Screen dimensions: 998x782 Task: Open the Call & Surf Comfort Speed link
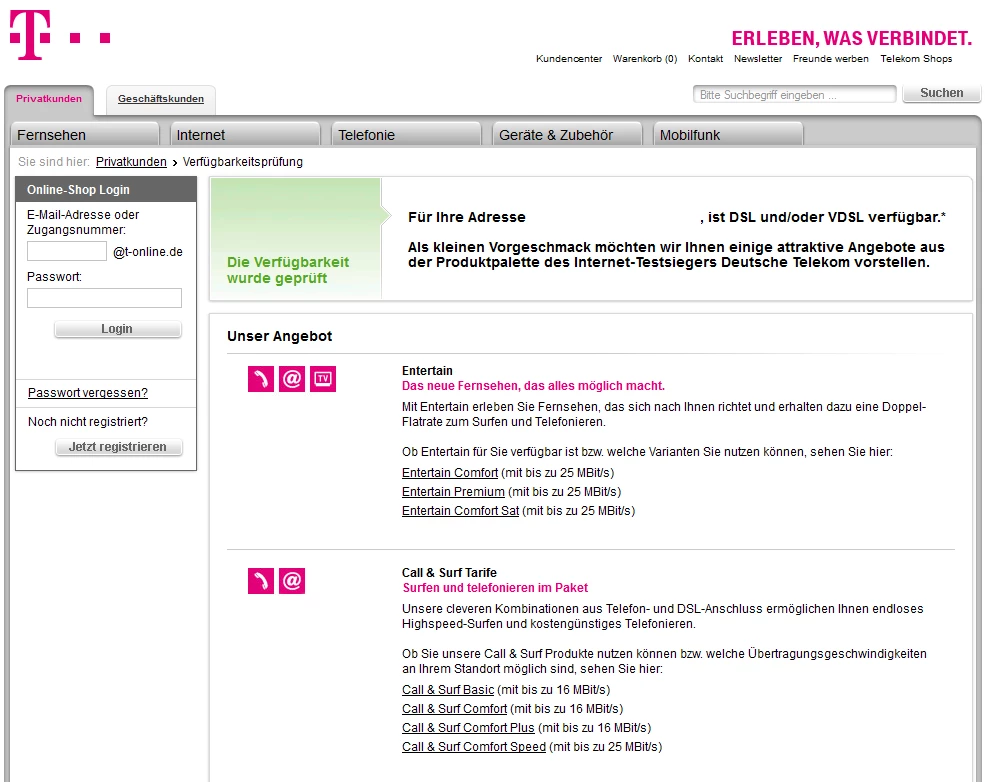pos(474,747)
